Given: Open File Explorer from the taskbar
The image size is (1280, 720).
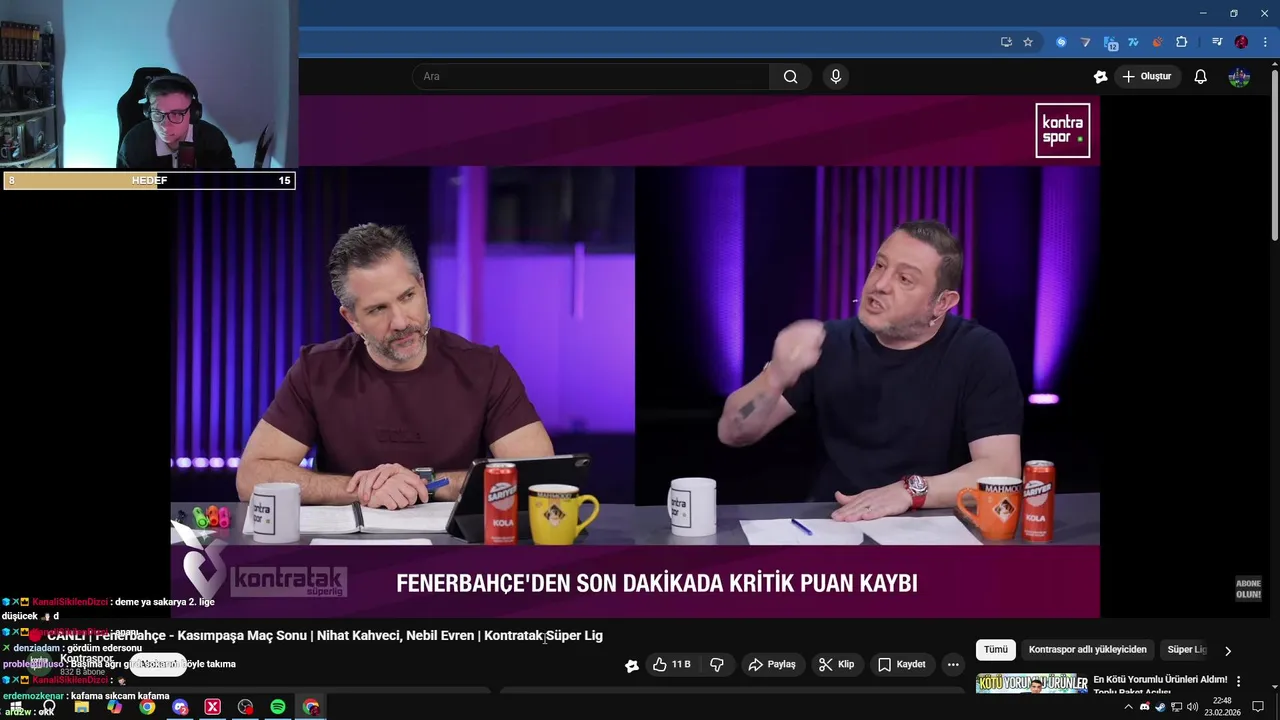Looking at the screenshot, I should (82, 707).
